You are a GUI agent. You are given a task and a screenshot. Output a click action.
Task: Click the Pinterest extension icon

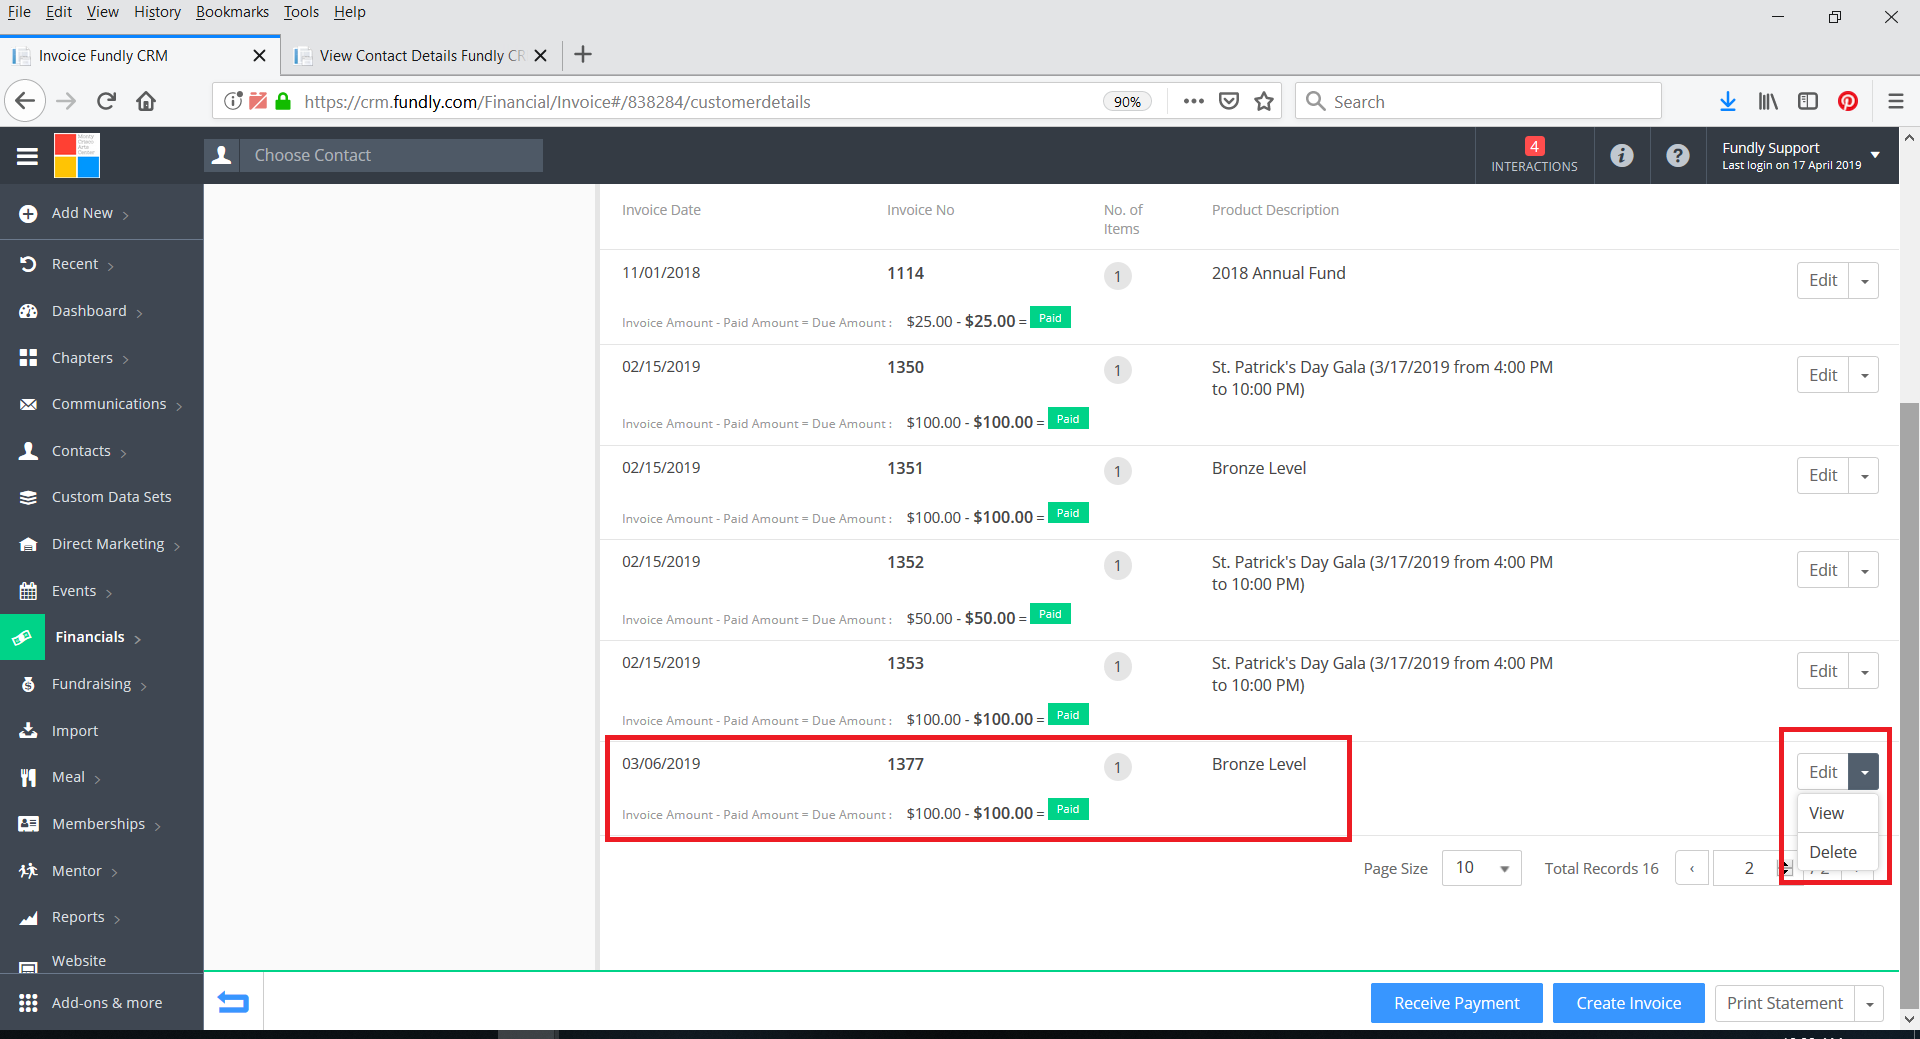tap(1848, 101)
